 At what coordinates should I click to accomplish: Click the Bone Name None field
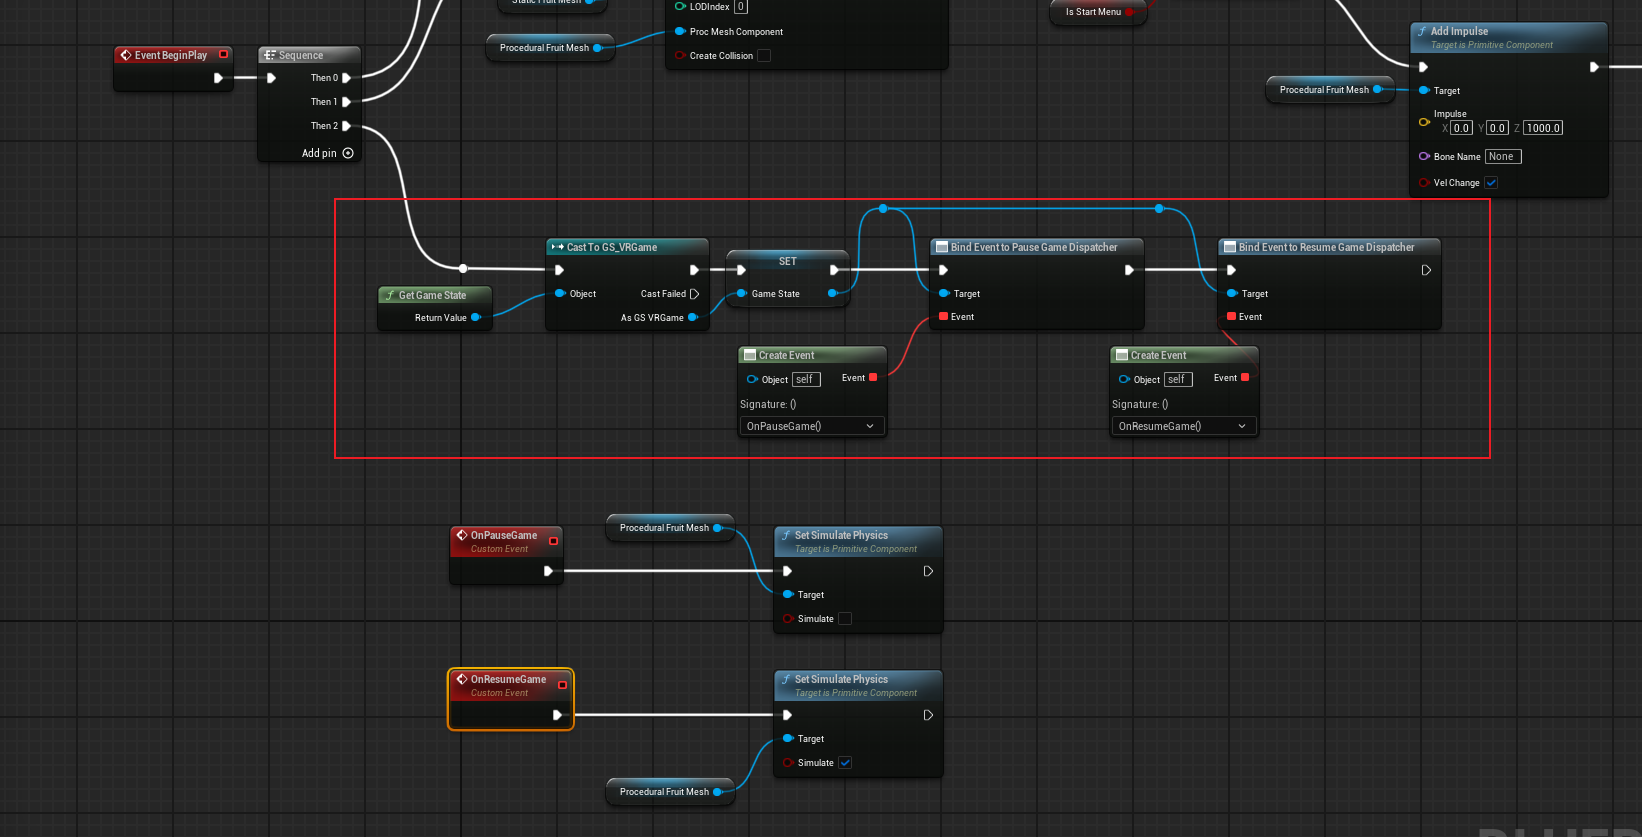tap(1503, 157)
